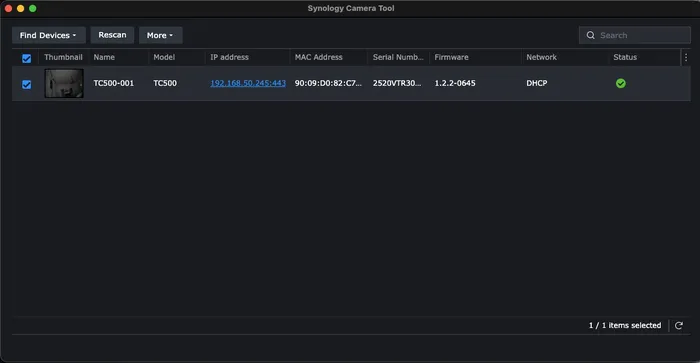This screenshot has width=700, height=363.
Task: Sort by the Network column header
Action: 541,57
